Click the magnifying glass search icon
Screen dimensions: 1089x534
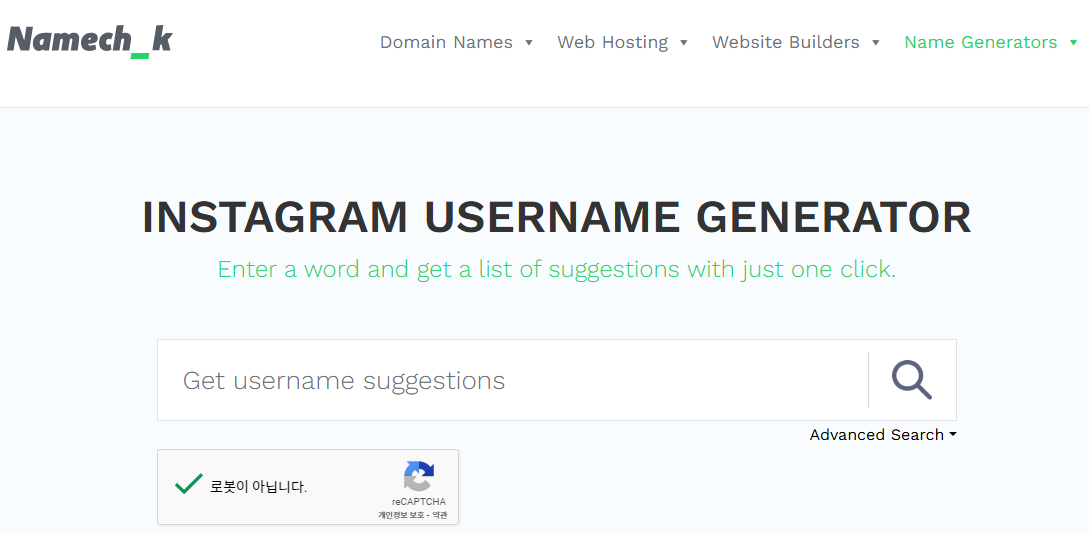(912, 380)
